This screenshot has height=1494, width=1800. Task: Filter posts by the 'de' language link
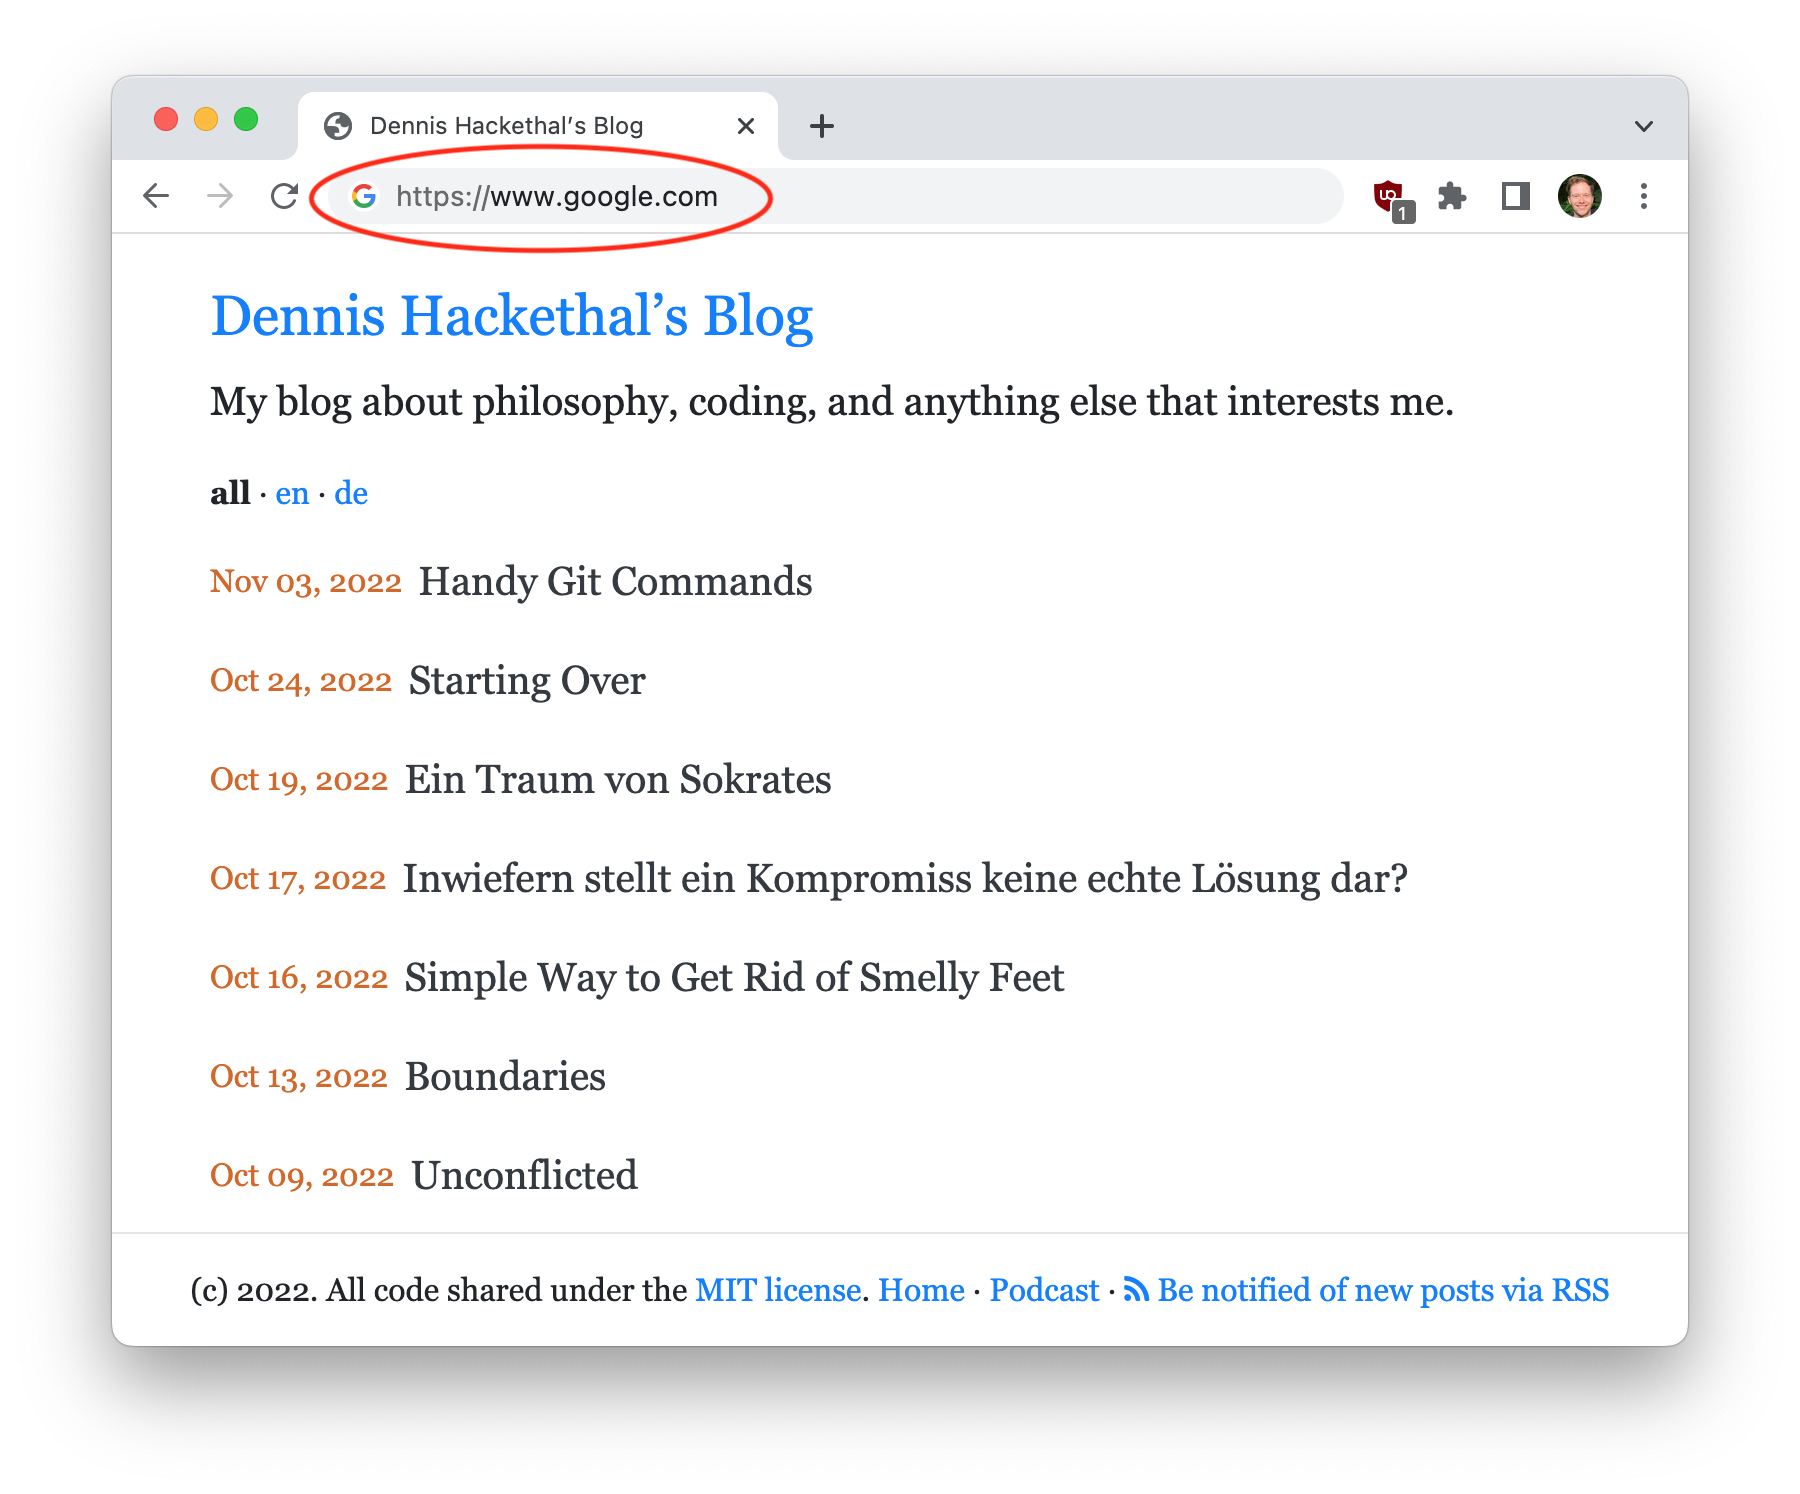click(x=351, y=493)
